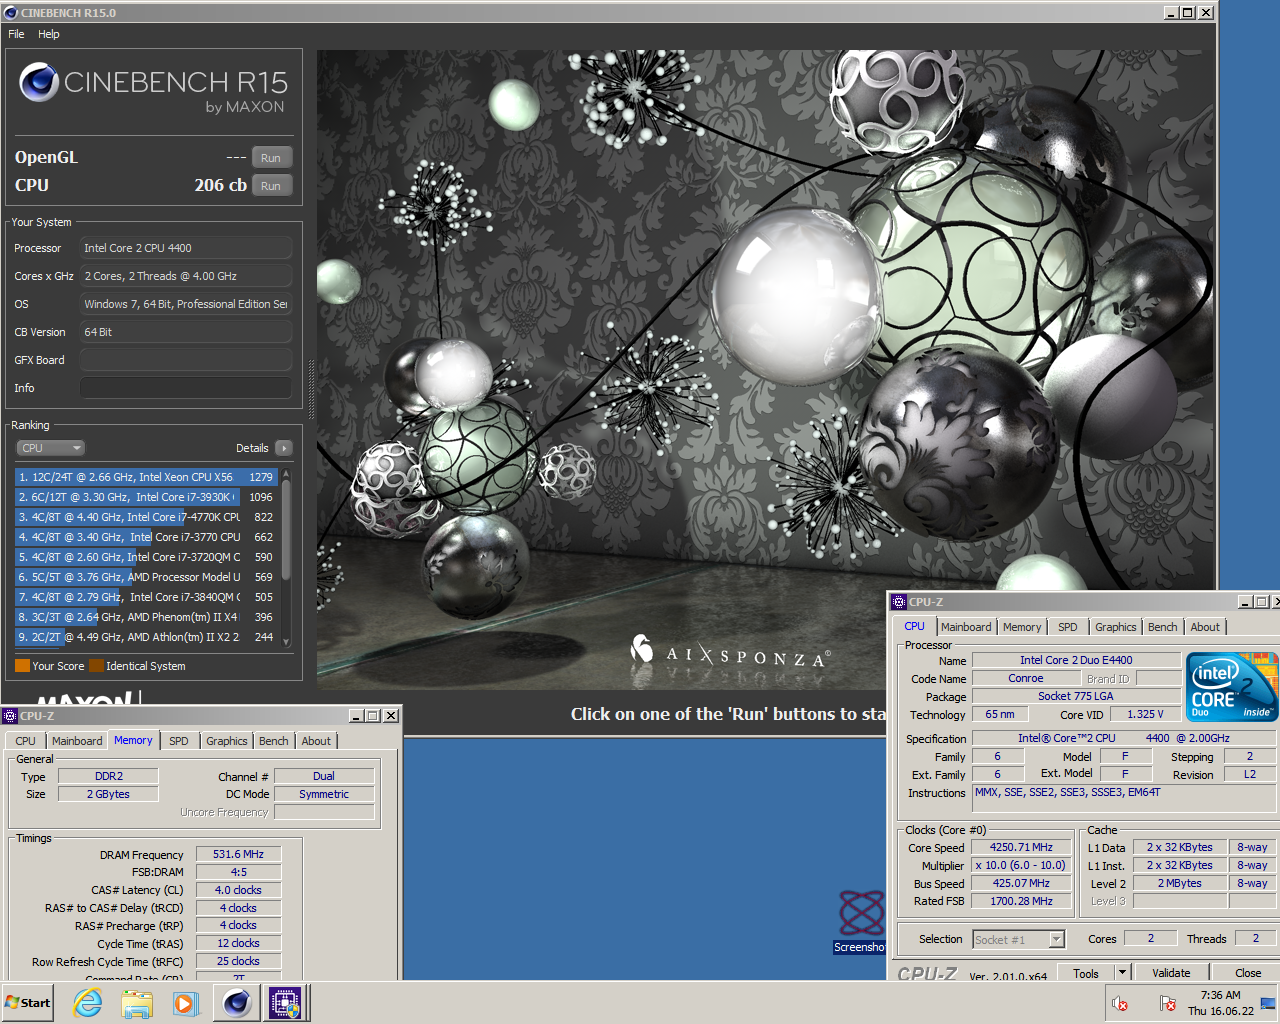Screen dimensions: 1280x1024
Task: Open the File menu in Cinebench
Action: [16, 34]
